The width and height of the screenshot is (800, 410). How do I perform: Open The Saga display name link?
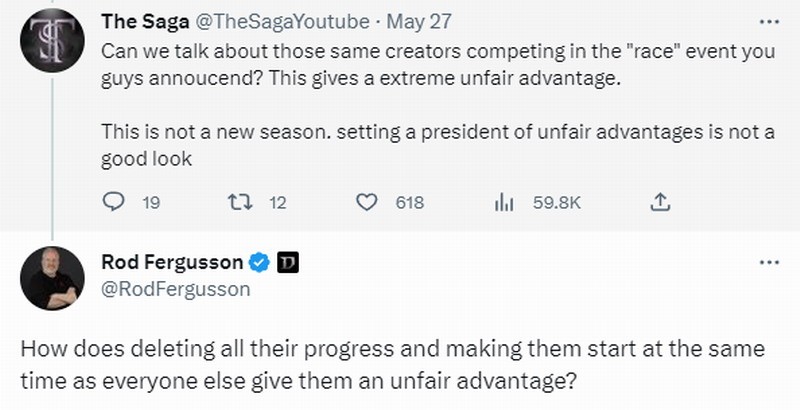(x=145, y=22)
